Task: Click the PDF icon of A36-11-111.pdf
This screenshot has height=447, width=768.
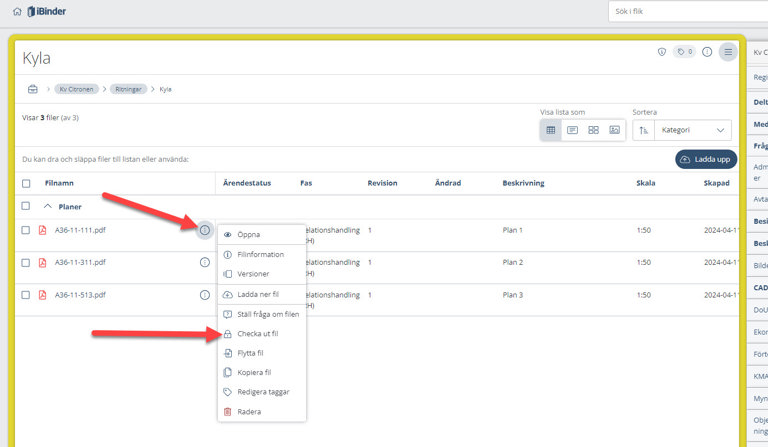Action: (x=43, y=230)
